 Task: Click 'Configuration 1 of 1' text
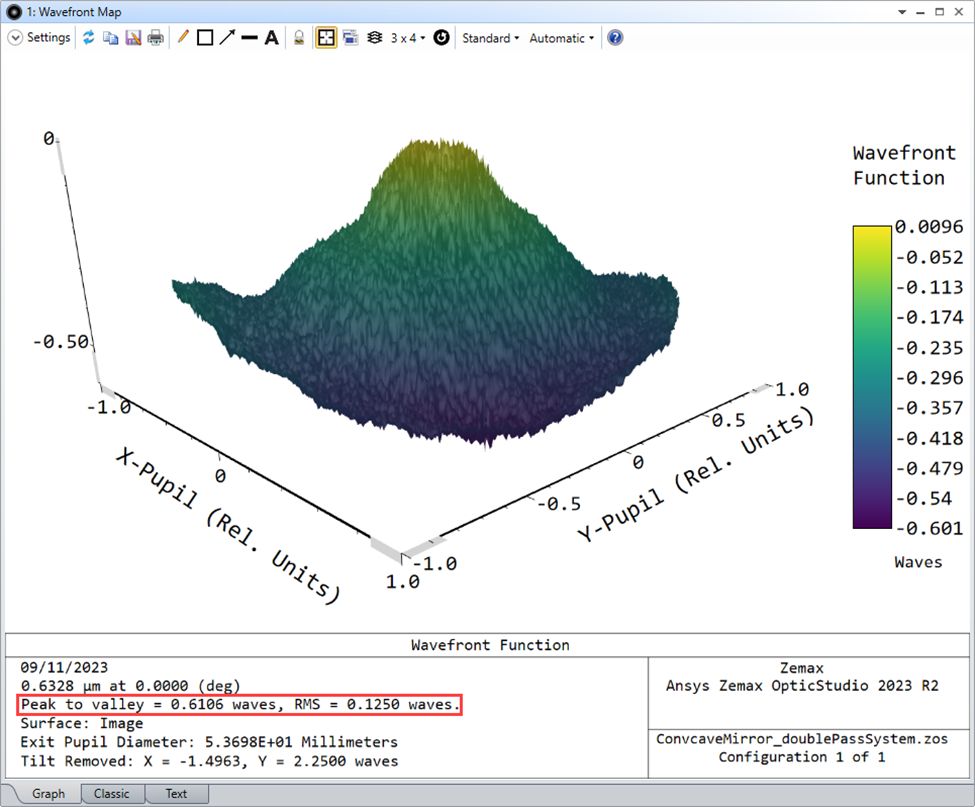pos(802,757)
